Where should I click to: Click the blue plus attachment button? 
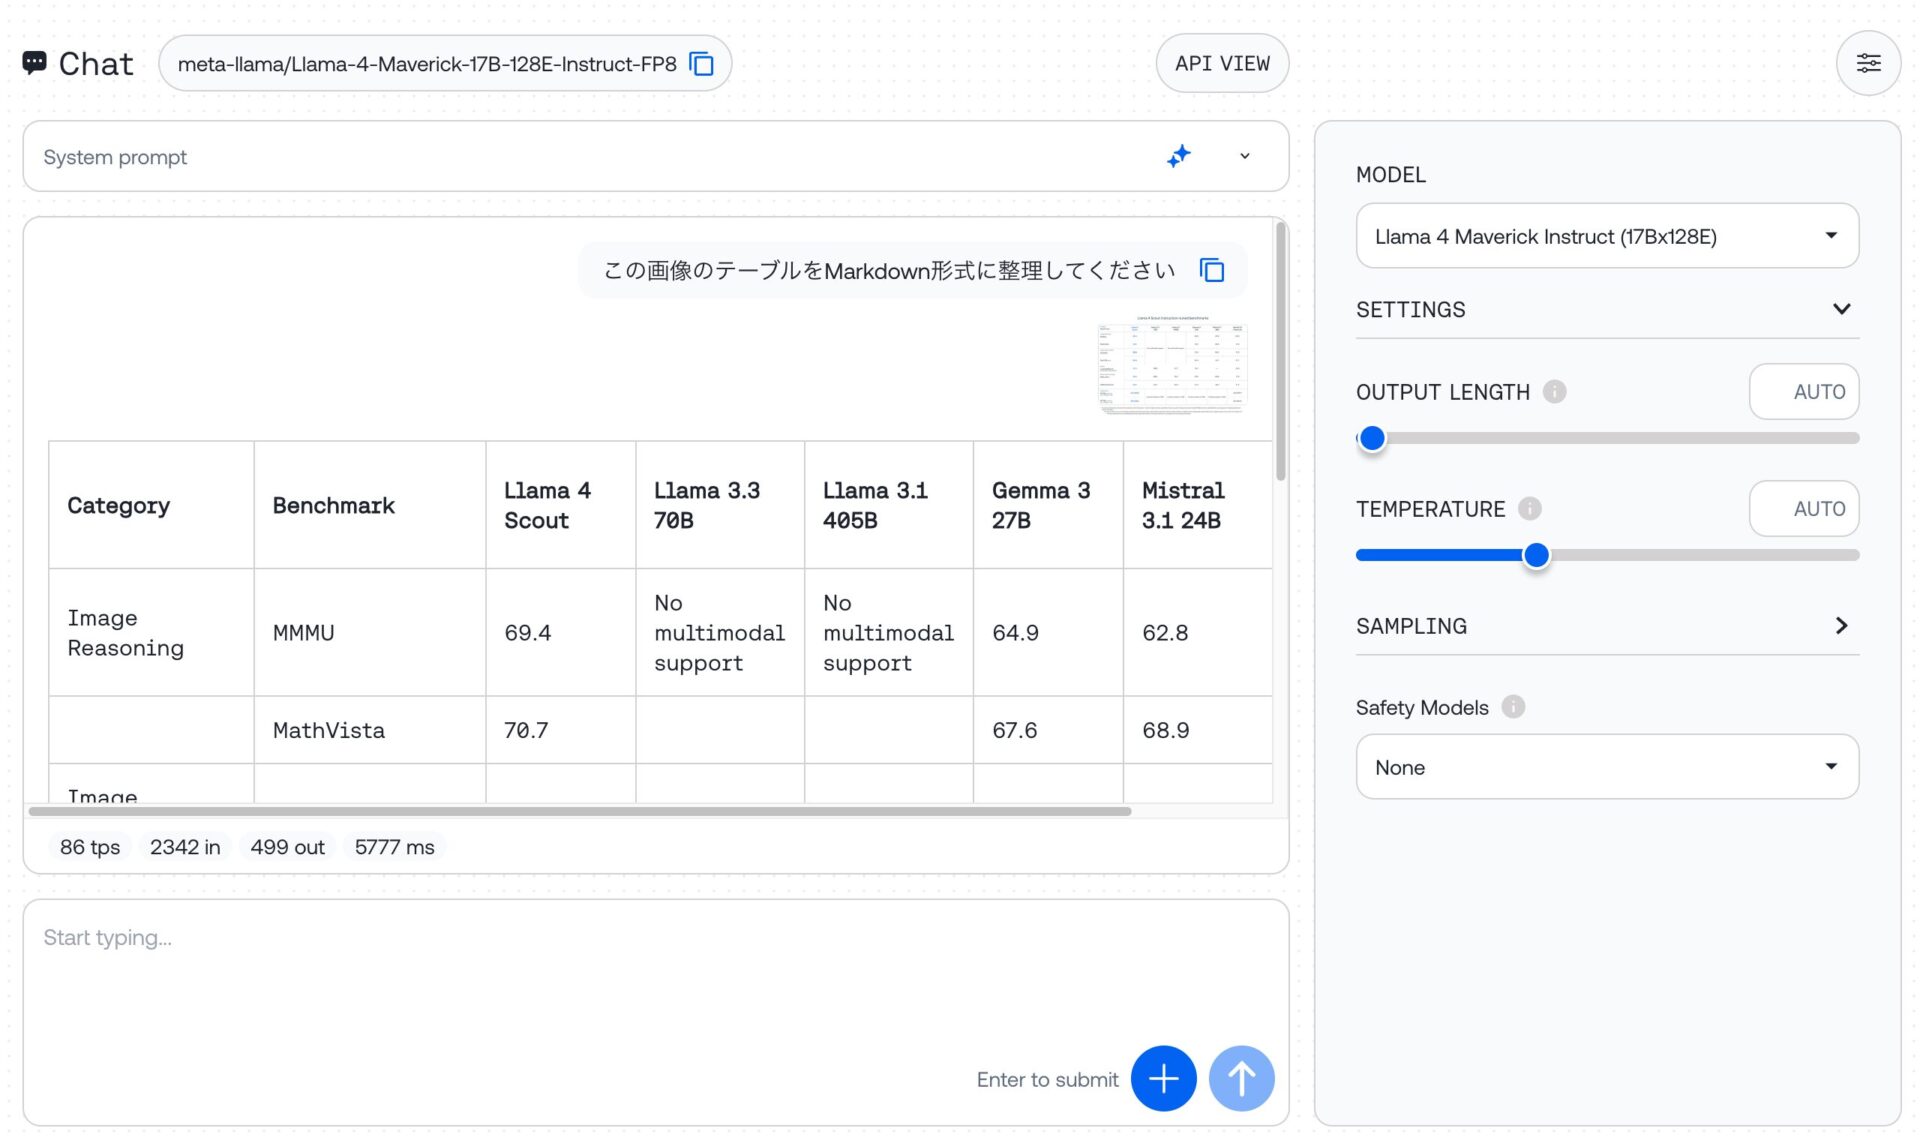tap(1163, 1078)
